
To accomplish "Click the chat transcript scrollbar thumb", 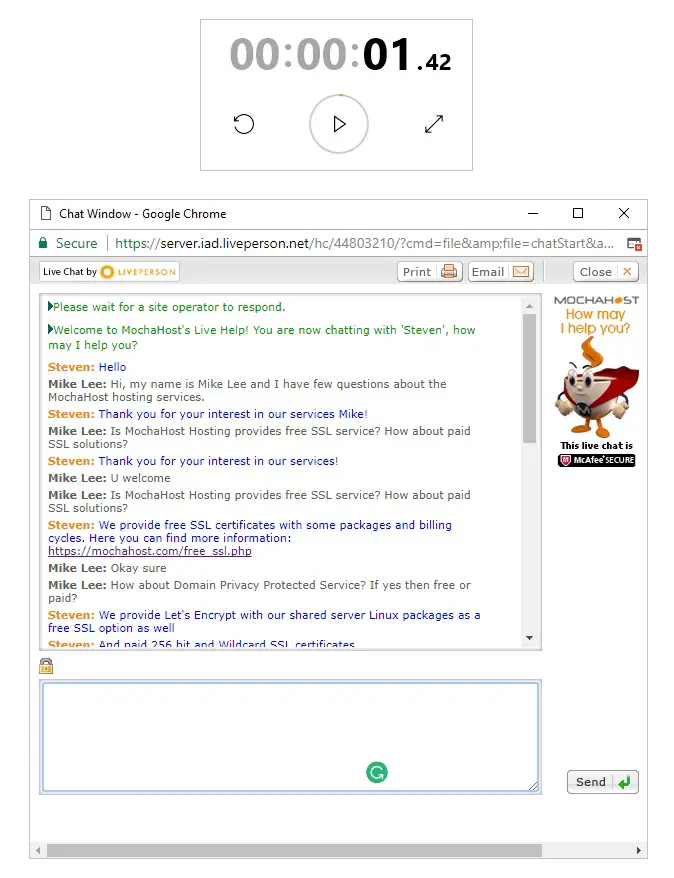I will (529, 379).
